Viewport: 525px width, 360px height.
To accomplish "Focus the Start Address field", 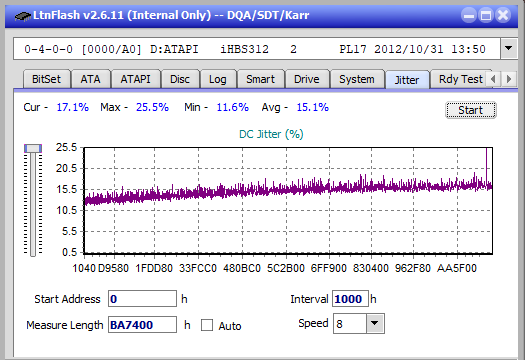I will (142, 299).
